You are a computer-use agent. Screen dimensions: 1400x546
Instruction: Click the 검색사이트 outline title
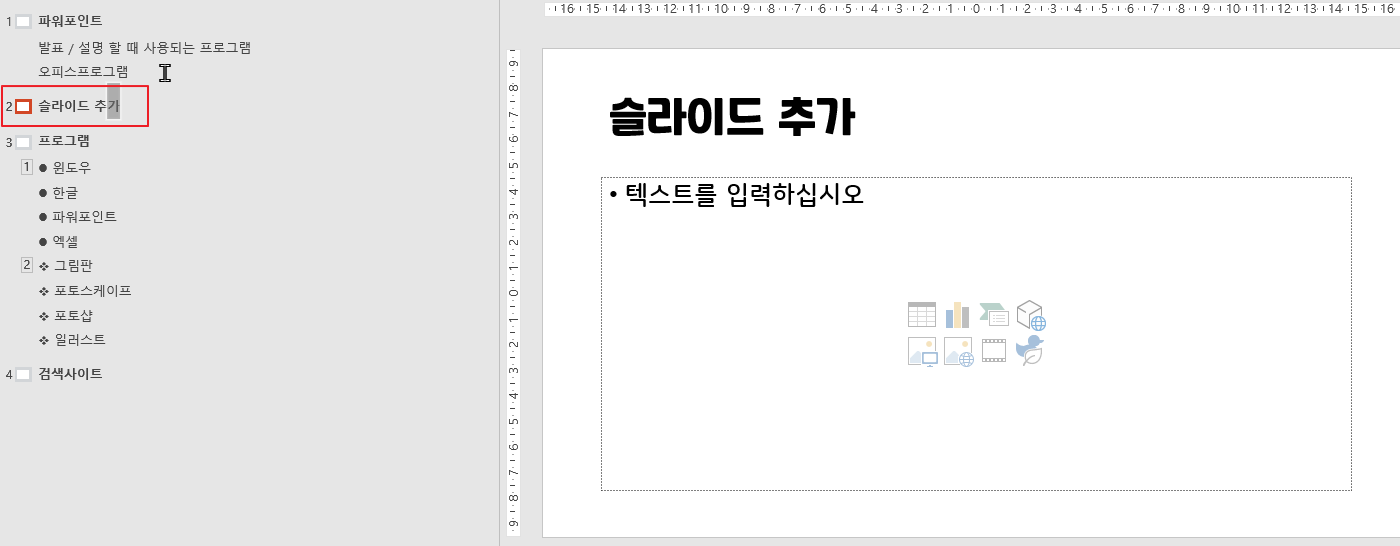(x=70, y=374)
